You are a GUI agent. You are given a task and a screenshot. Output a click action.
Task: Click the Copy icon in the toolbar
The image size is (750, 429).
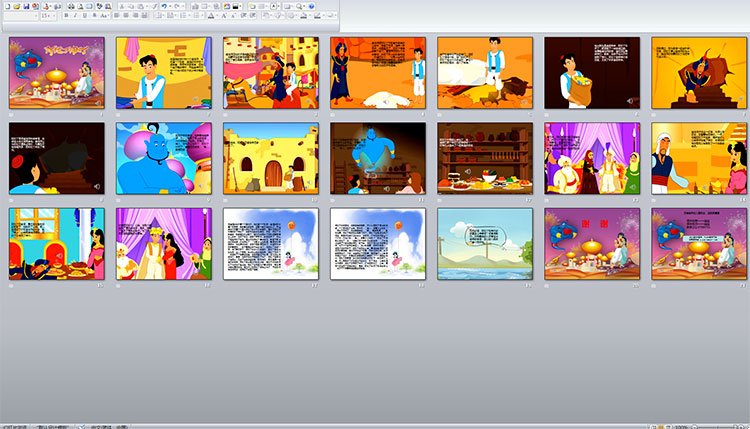click(x=131, y=6)
